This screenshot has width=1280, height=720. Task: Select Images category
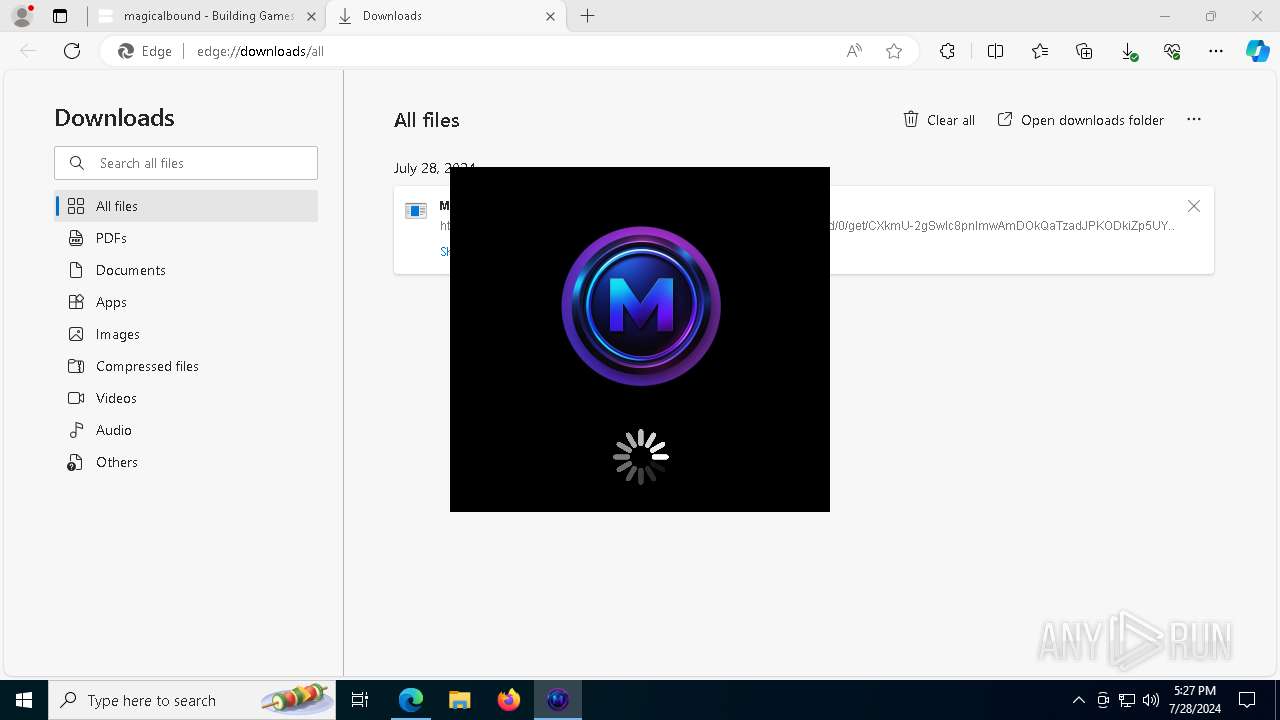click(187, 334)
